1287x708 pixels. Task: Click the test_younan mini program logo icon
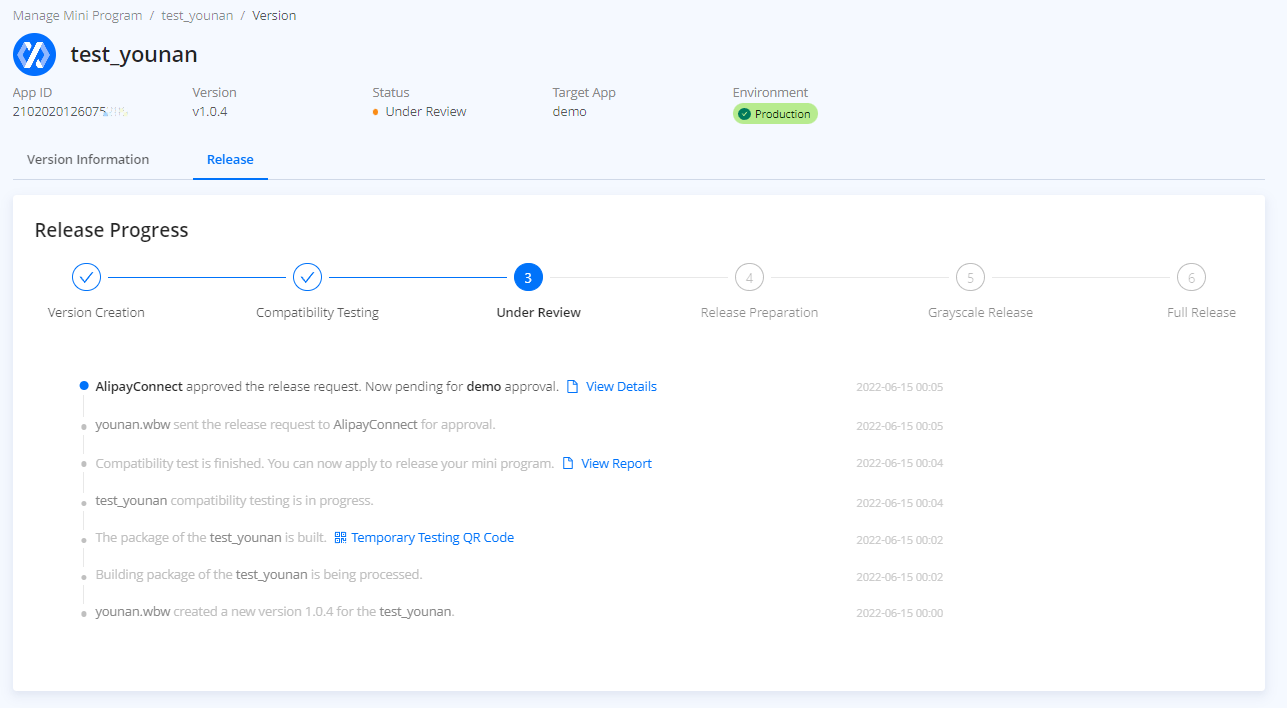pyautogui.click(x=34, y=54)
